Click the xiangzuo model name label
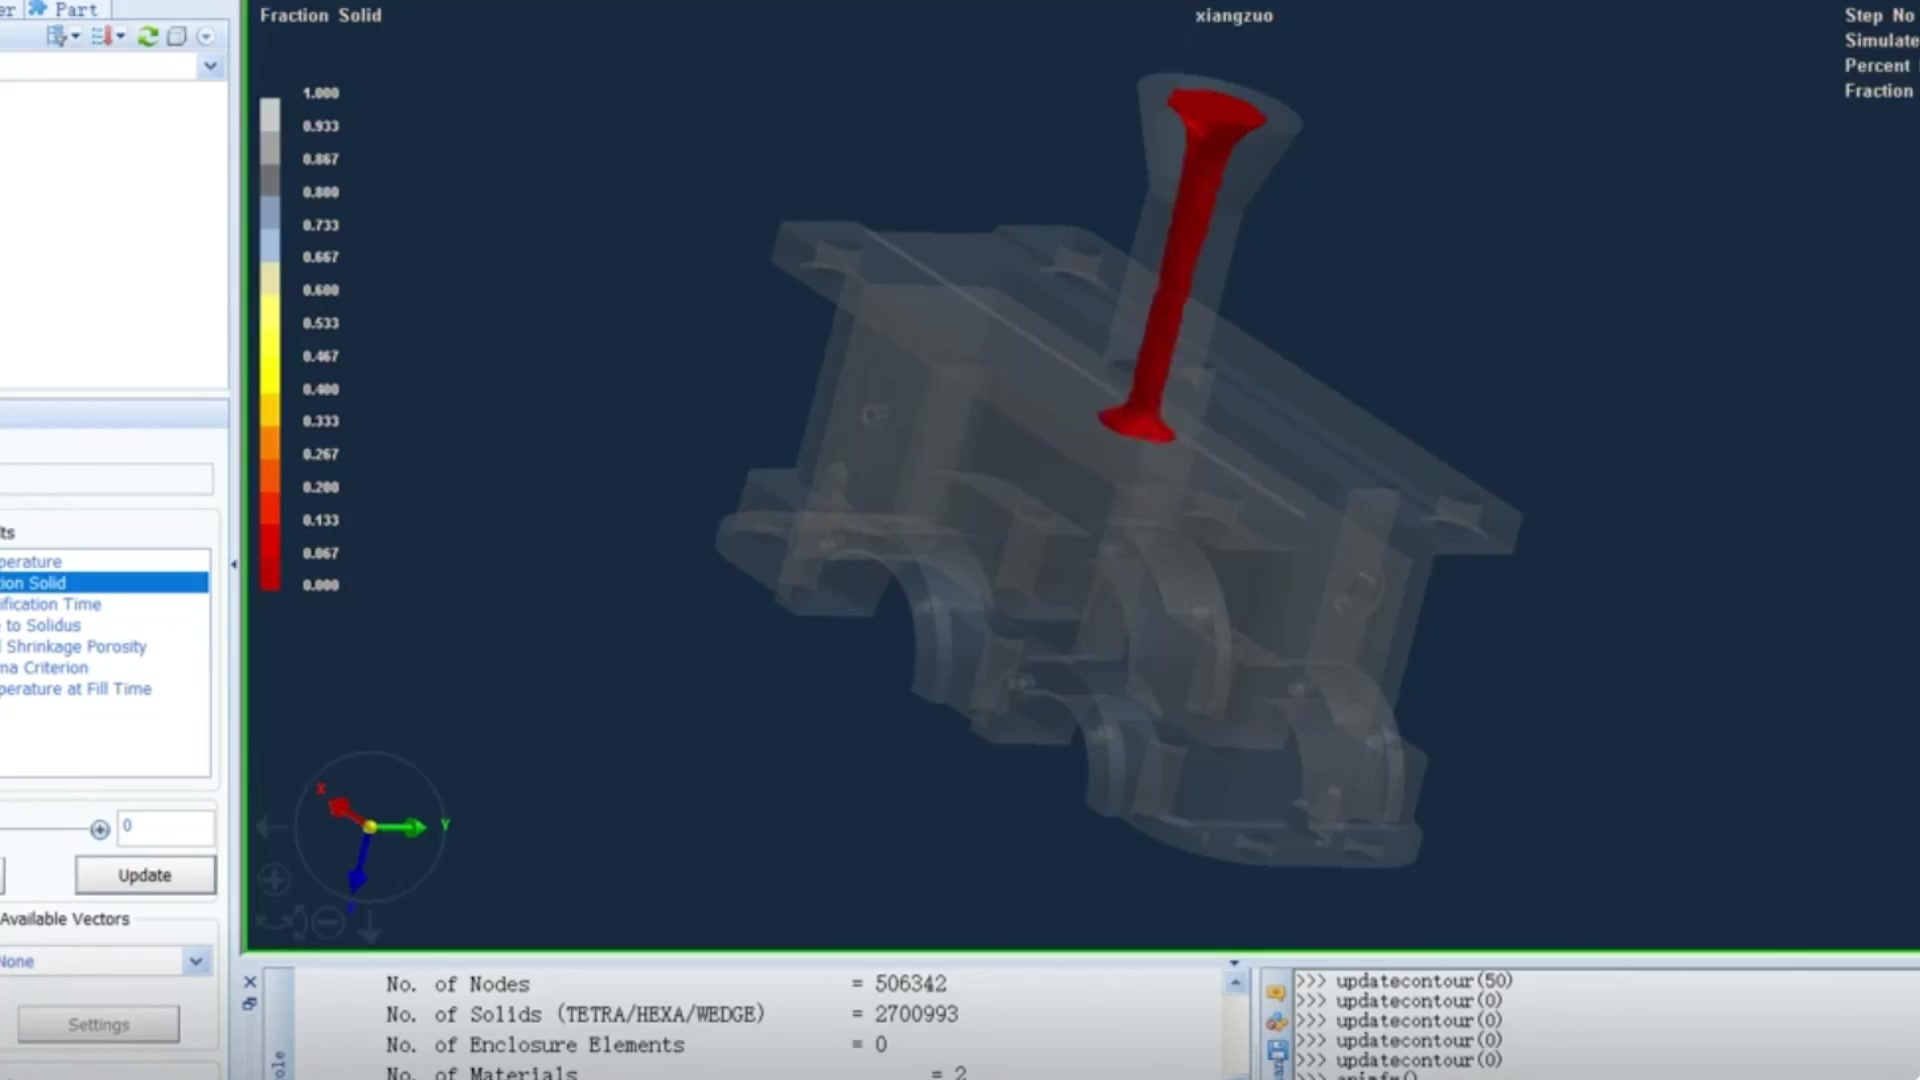The image size is (1920, 1080). pyautogui.click(x=1234, y=16)
